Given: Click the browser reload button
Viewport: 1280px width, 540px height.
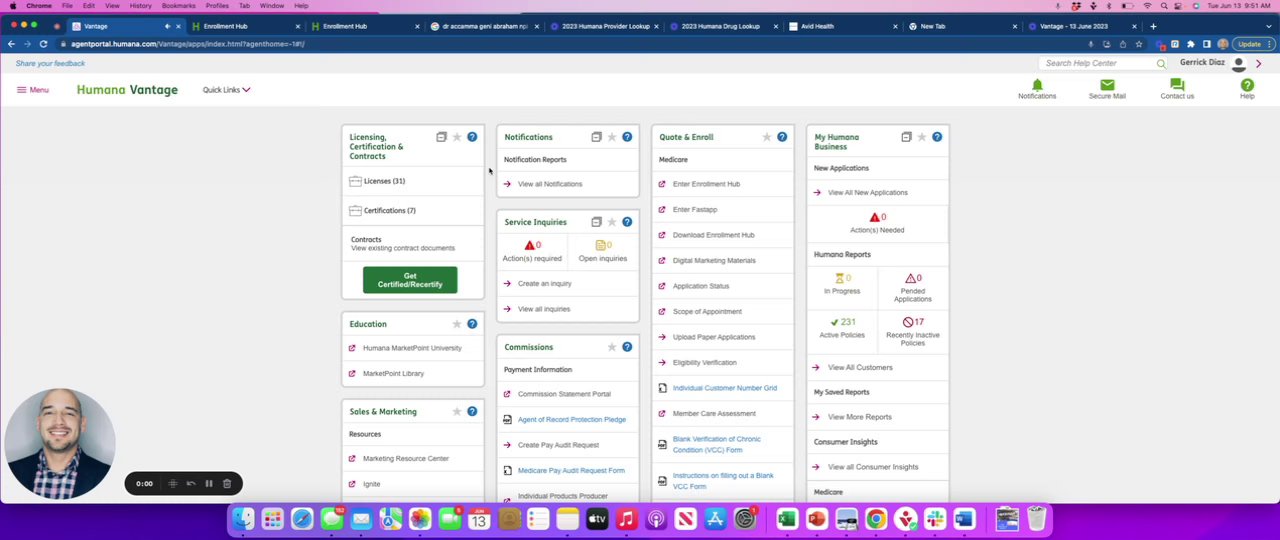Looking at the screenshot, I should (43, 44).
